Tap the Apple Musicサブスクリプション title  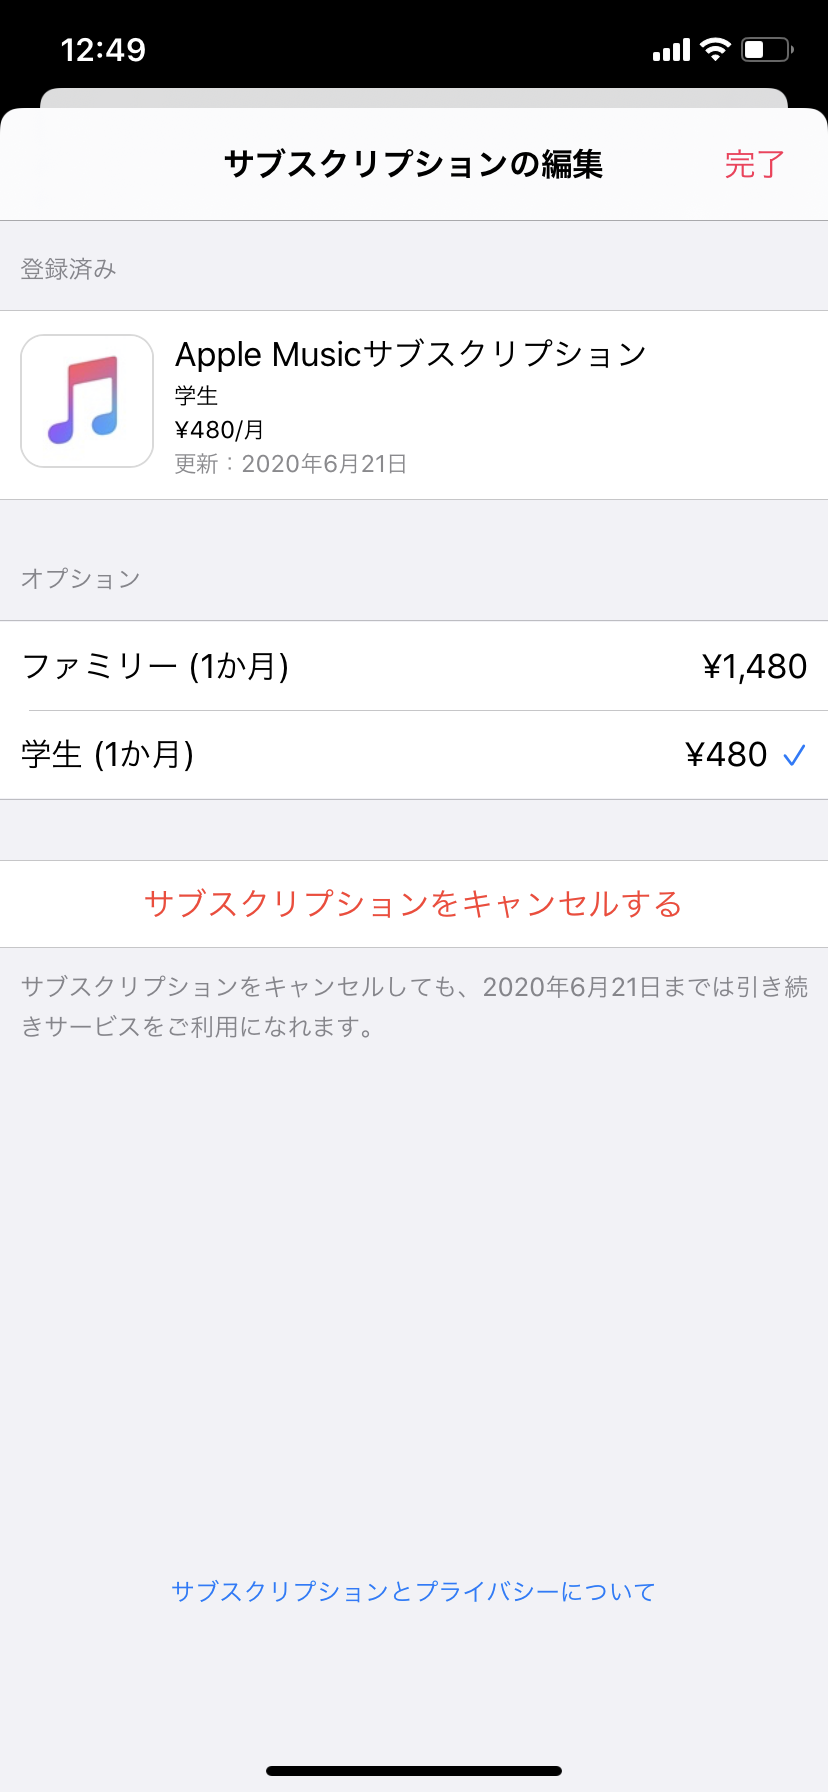click(x=411, y=354)
